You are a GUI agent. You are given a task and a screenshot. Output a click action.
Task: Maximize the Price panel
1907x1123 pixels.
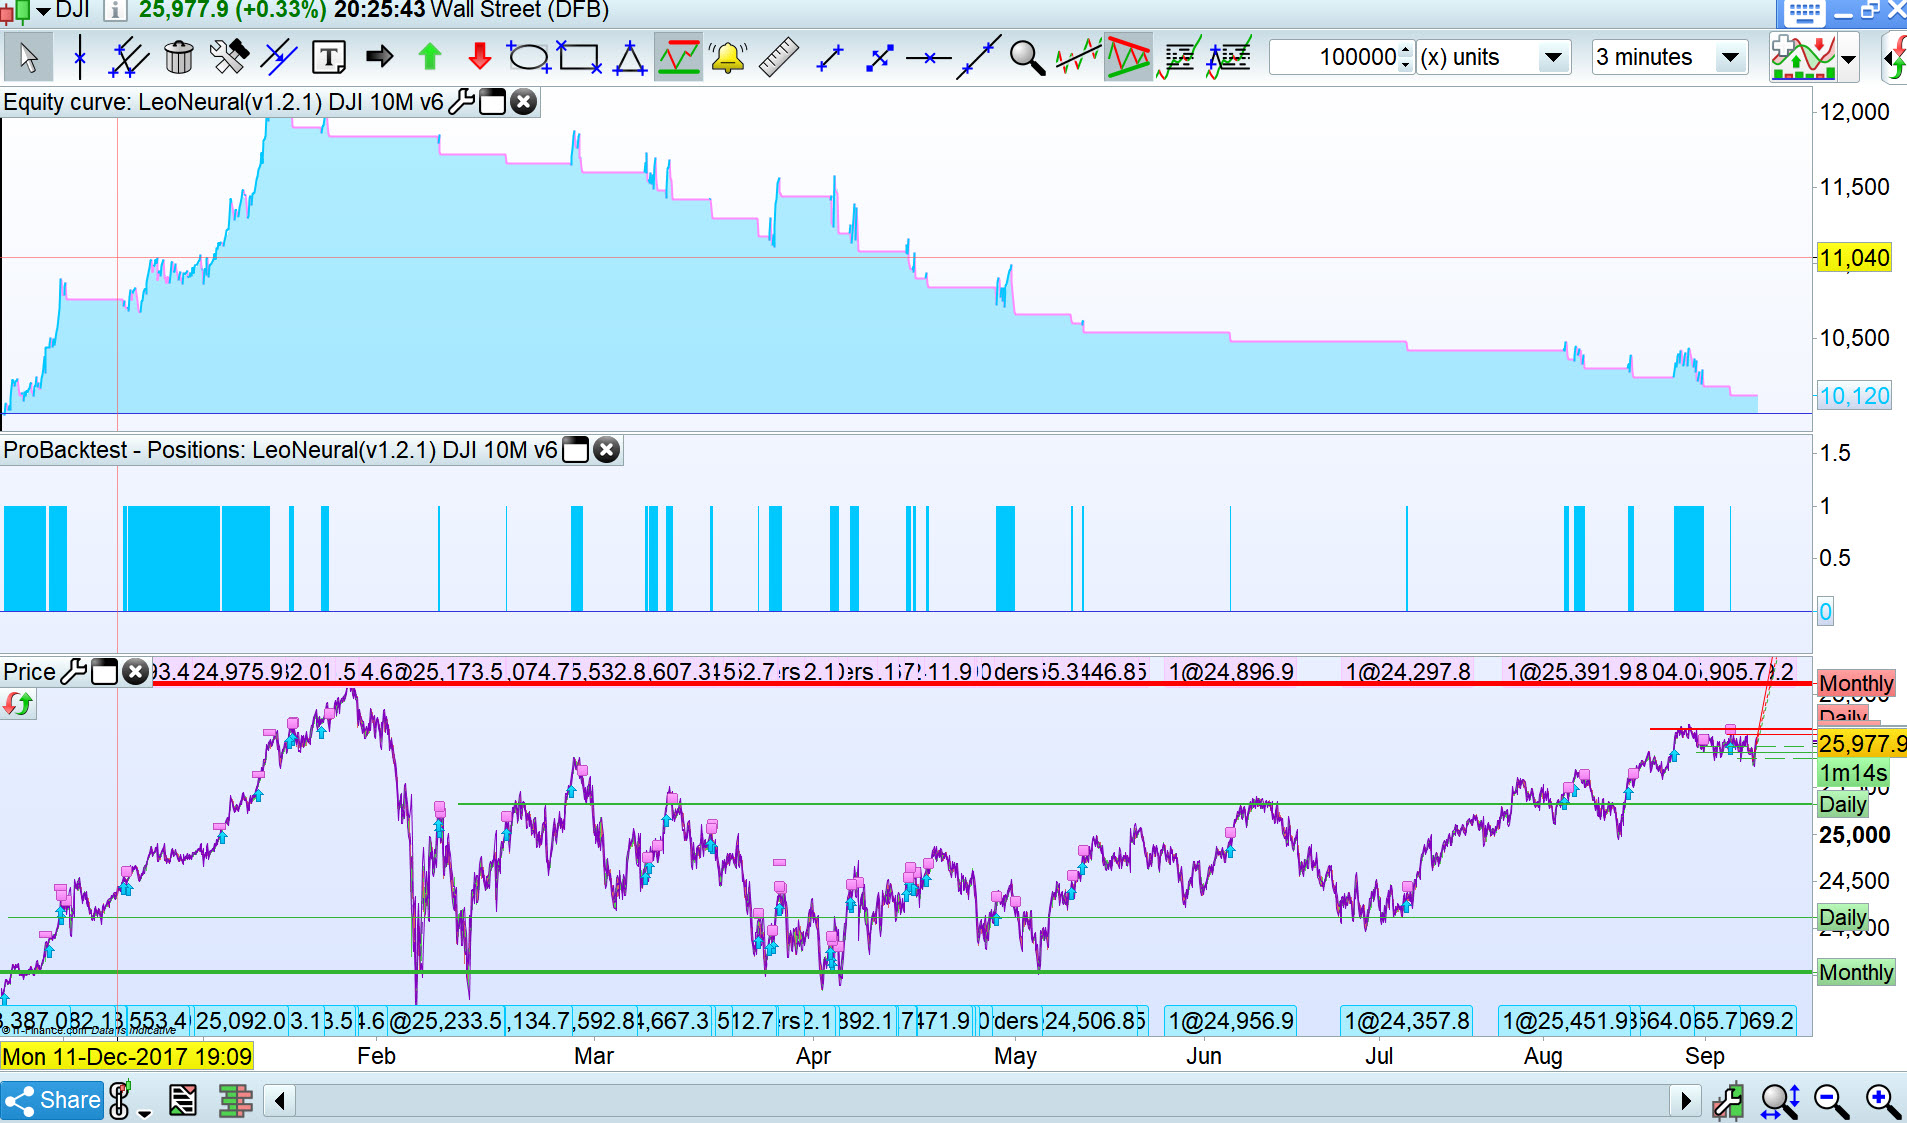(x=104, y=672)
